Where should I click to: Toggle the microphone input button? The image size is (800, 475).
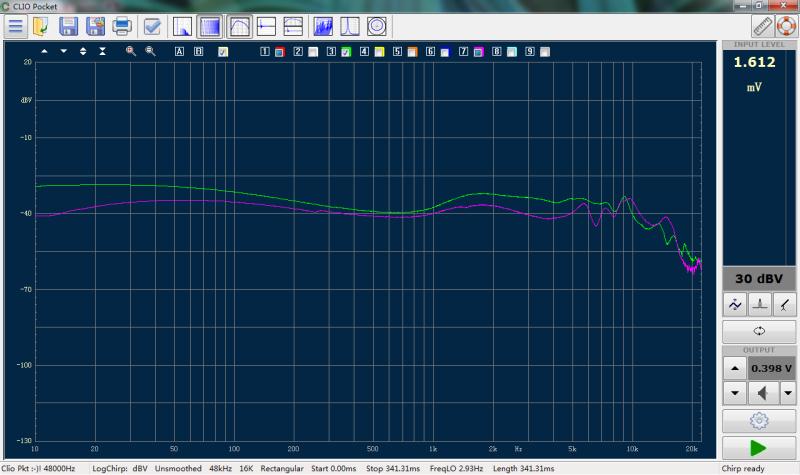click(x=760, y=305)
